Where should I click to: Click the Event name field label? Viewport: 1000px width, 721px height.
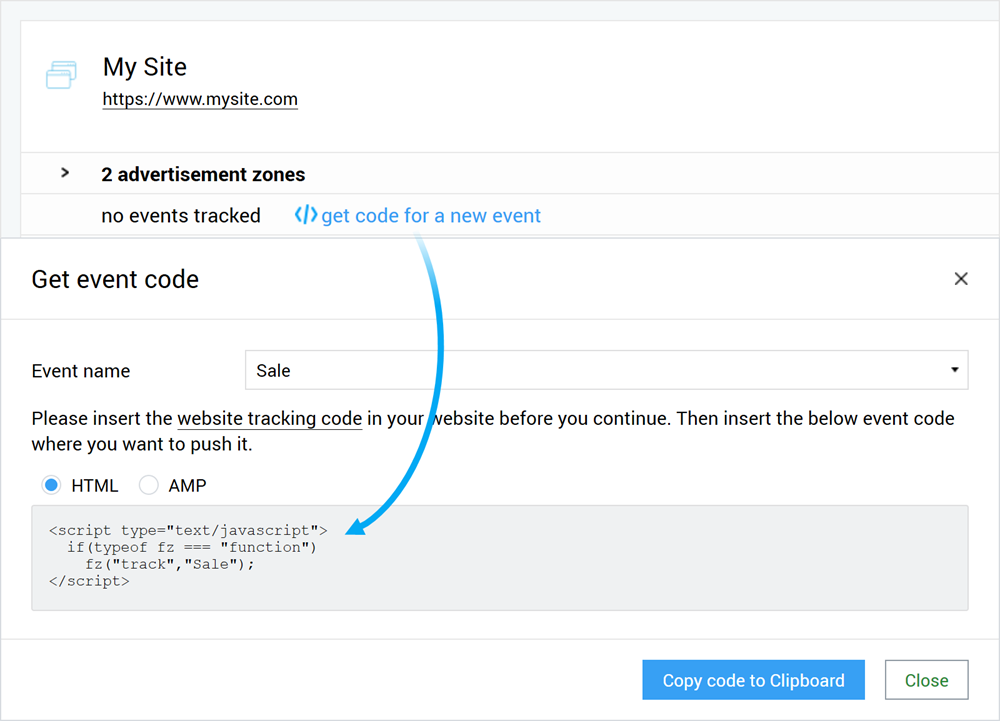click(81, 371)
